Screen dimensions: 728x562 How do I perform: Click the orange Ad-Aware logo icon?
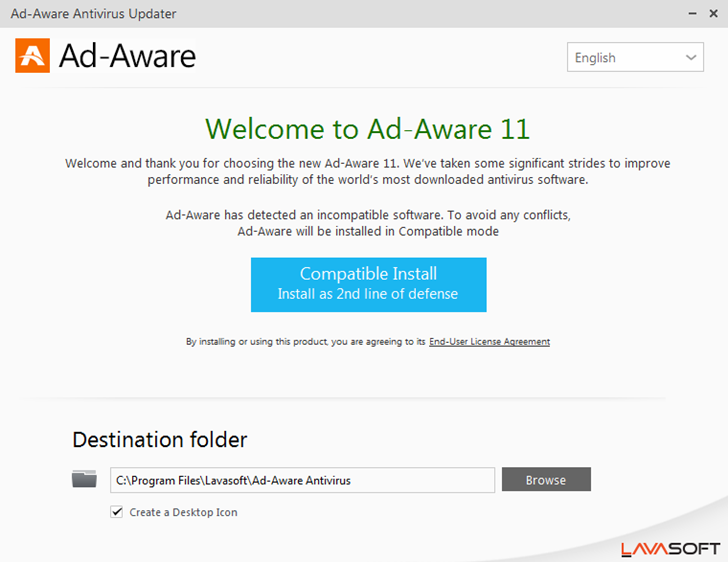(x=32, y=56)
